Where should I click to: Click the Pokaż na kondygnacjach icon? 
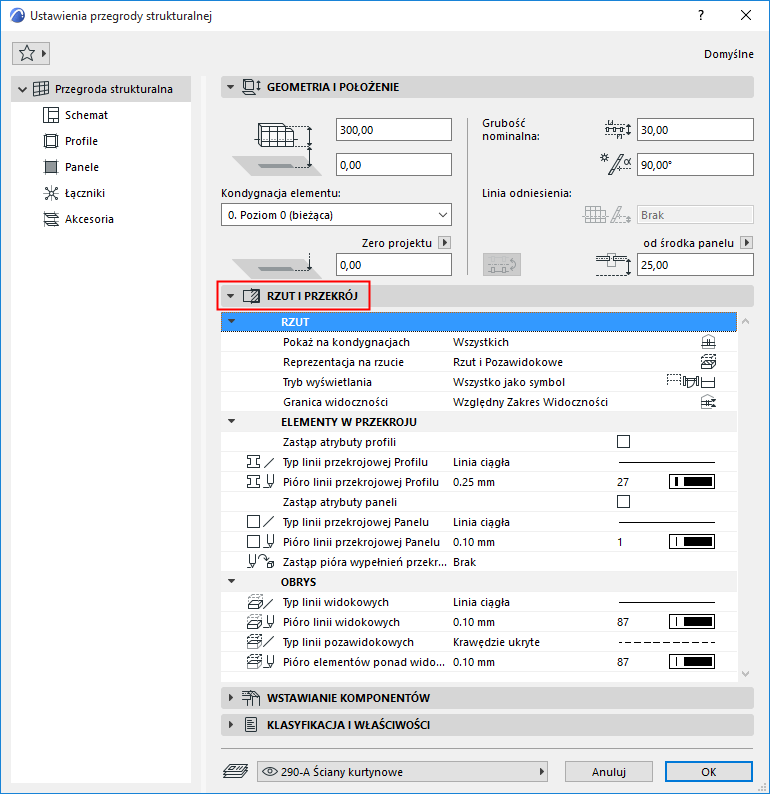point(708,342)
